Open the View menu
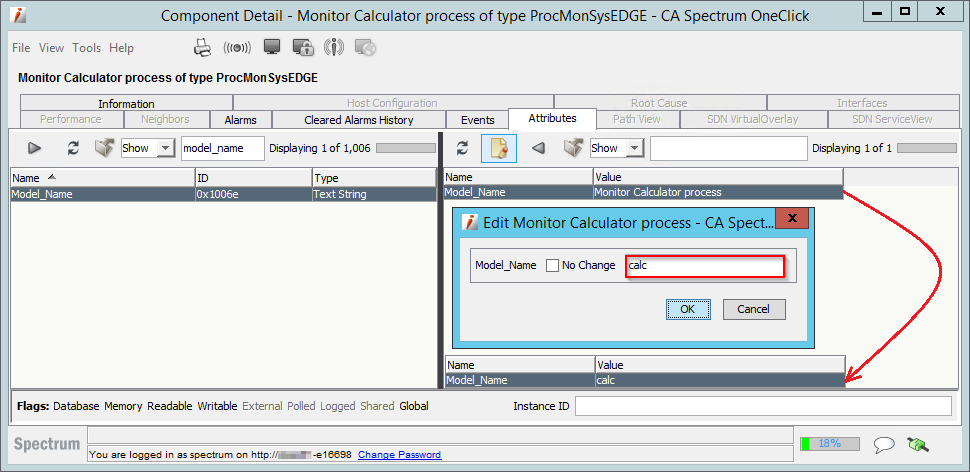970x472 pixels. [x=51, y=48]
